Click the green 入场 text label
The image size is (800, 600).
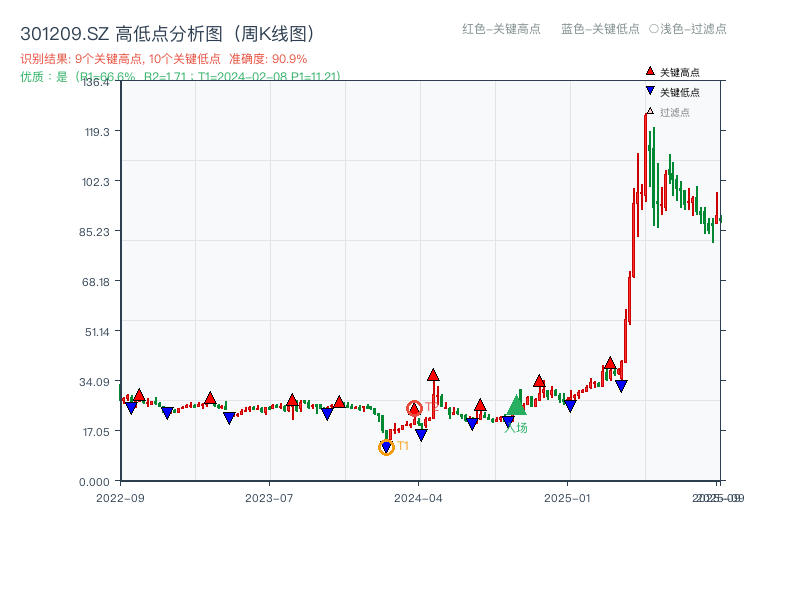tap(516, 425)
